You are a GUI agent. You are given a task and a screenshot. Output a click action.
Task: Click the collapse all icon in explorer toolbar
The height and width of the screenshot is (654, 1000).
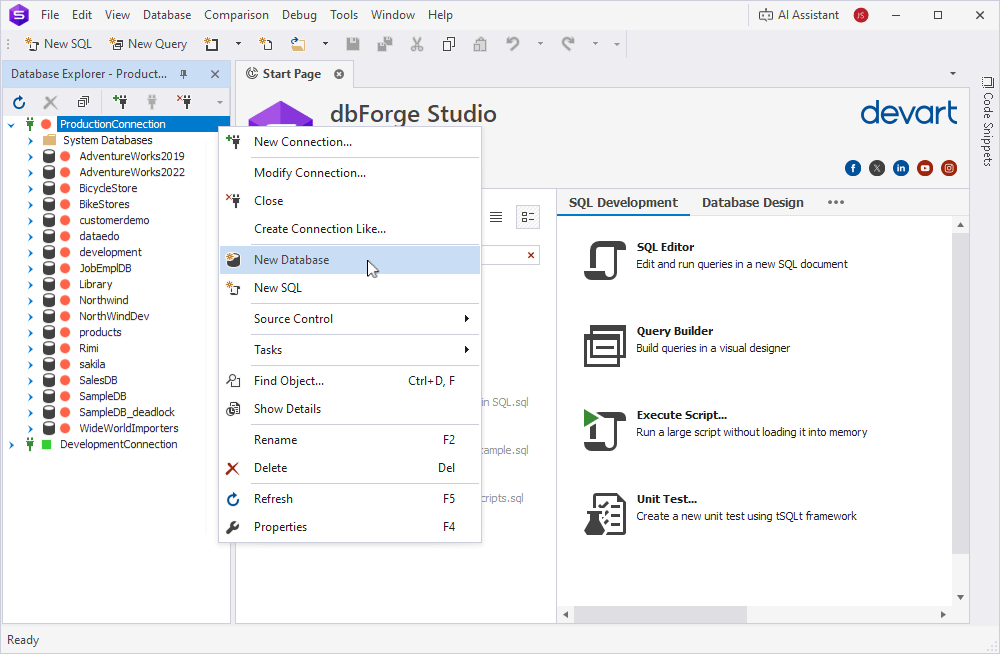coord(83,102)
